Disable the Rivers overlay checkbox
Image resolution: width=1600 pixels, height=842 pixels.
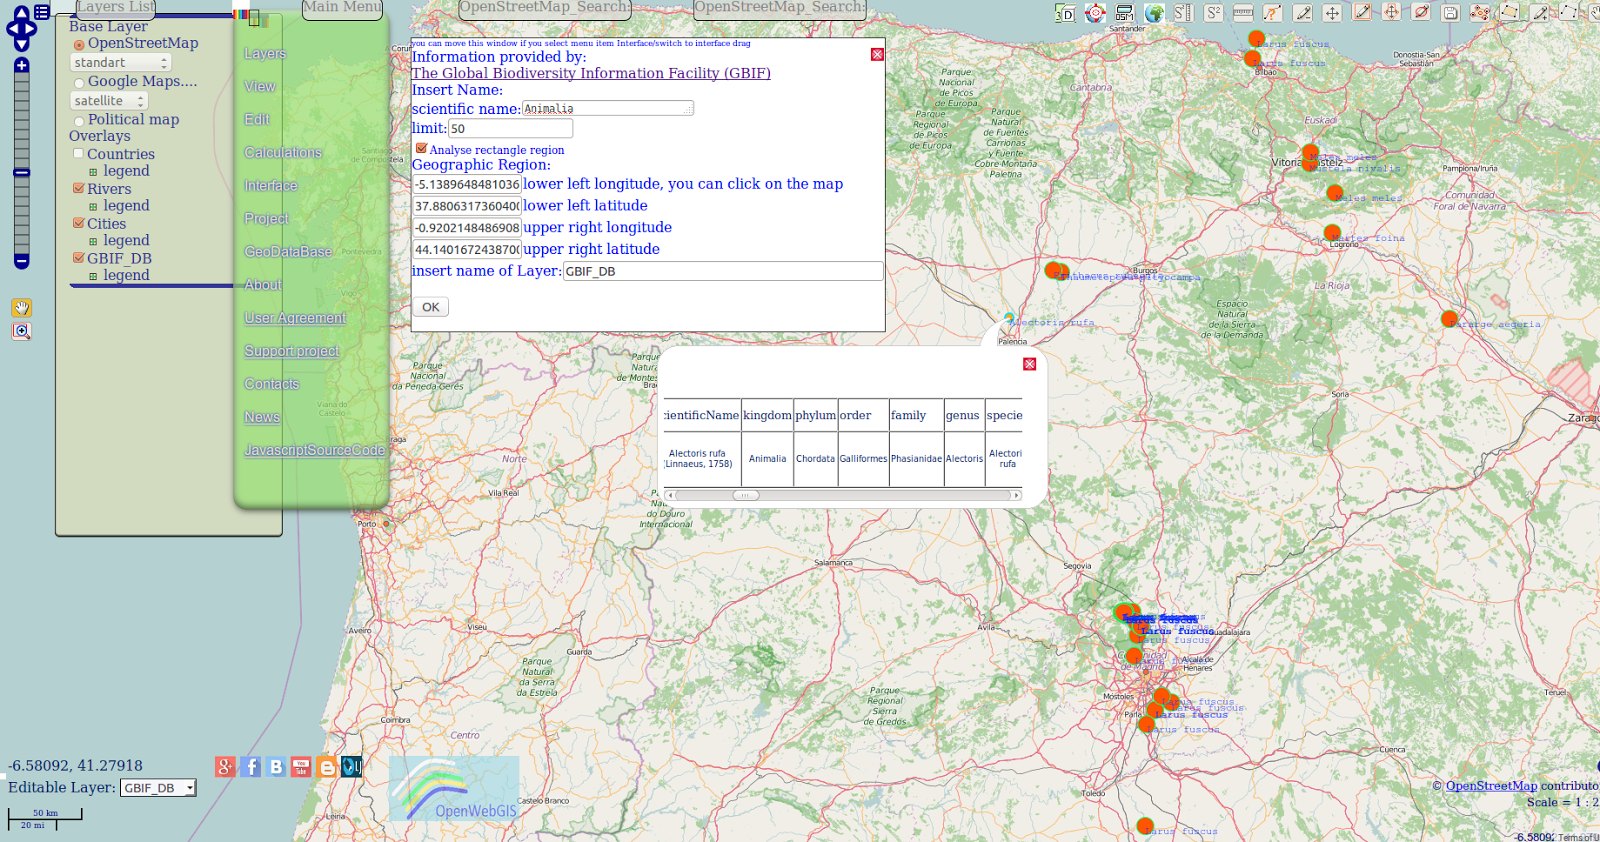(x=78, y=188)
